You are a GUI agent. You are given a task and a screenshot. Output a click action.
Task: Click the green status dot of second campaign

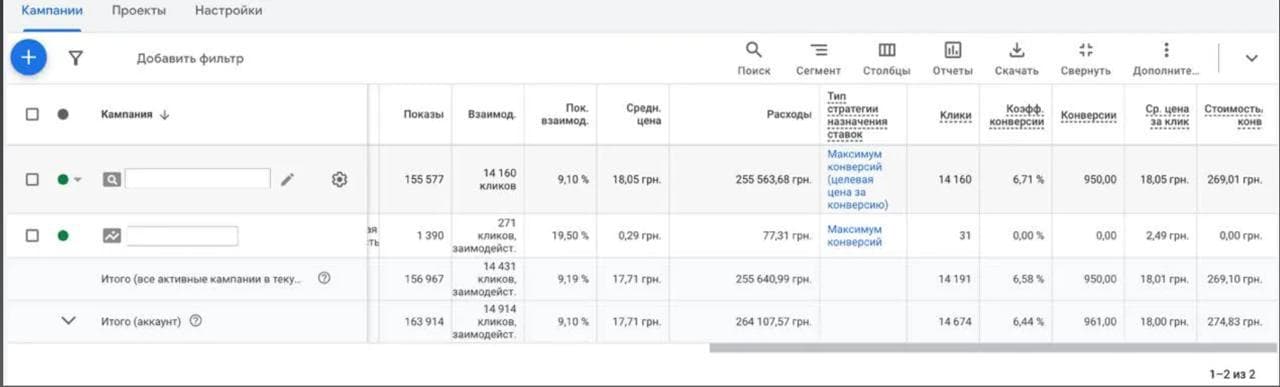[63, 236]
